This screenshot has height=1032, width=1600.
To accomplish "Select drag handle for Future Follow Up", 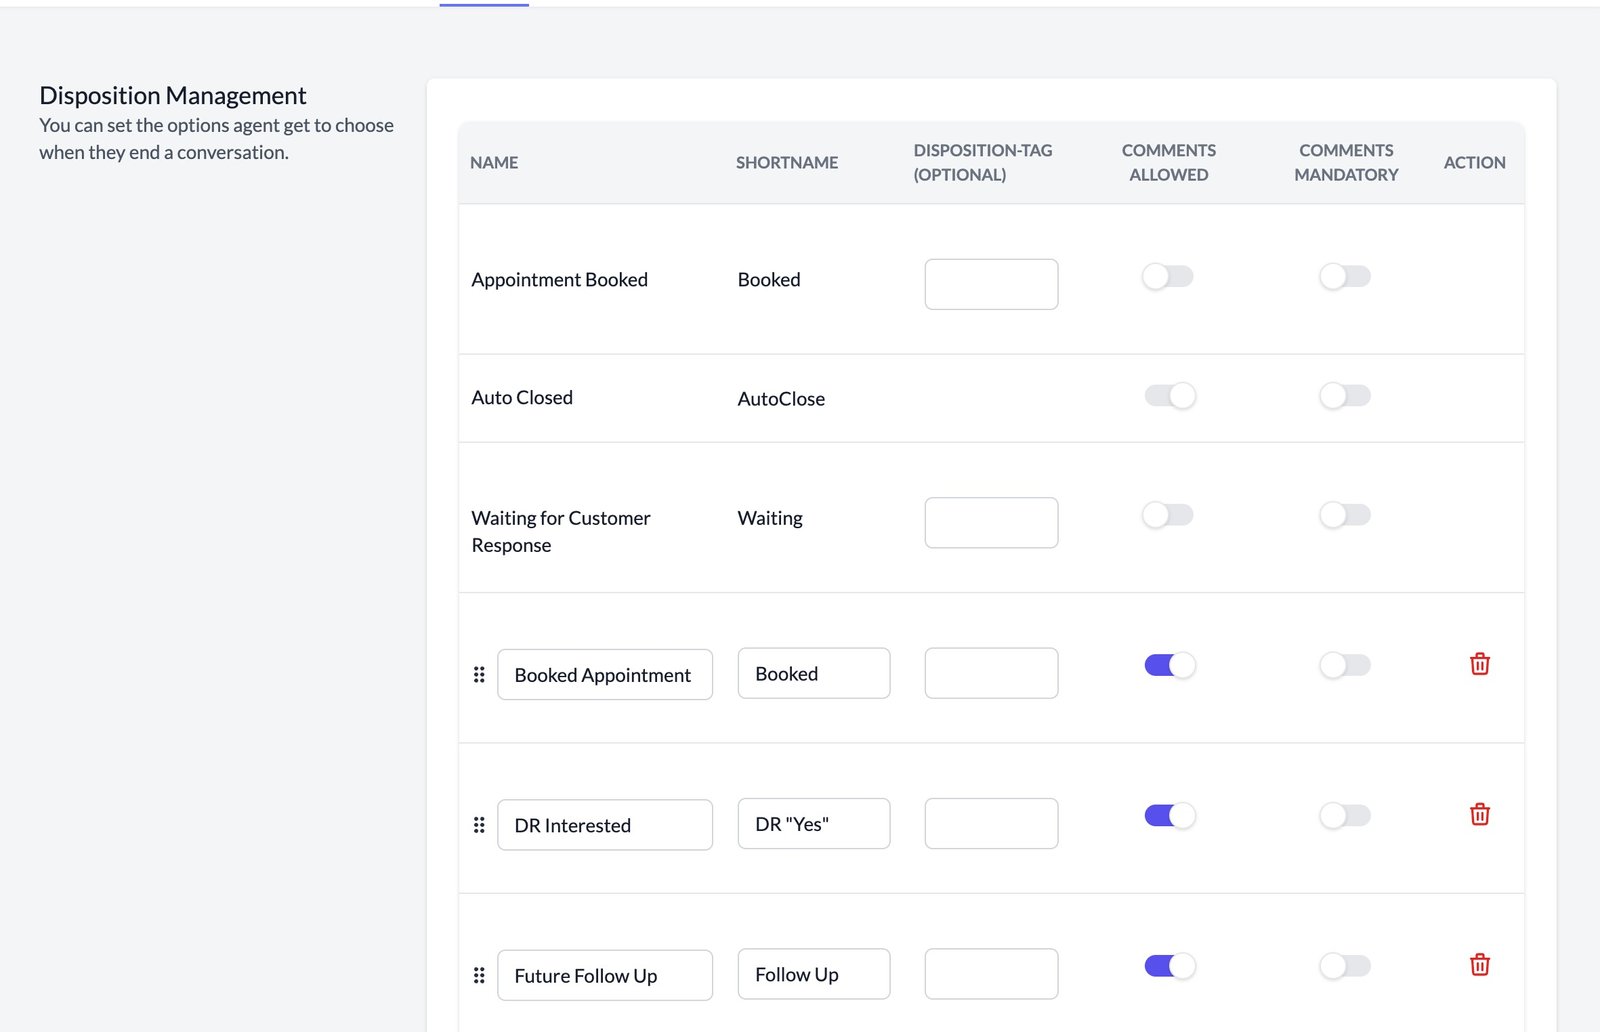I will [479, 975].
